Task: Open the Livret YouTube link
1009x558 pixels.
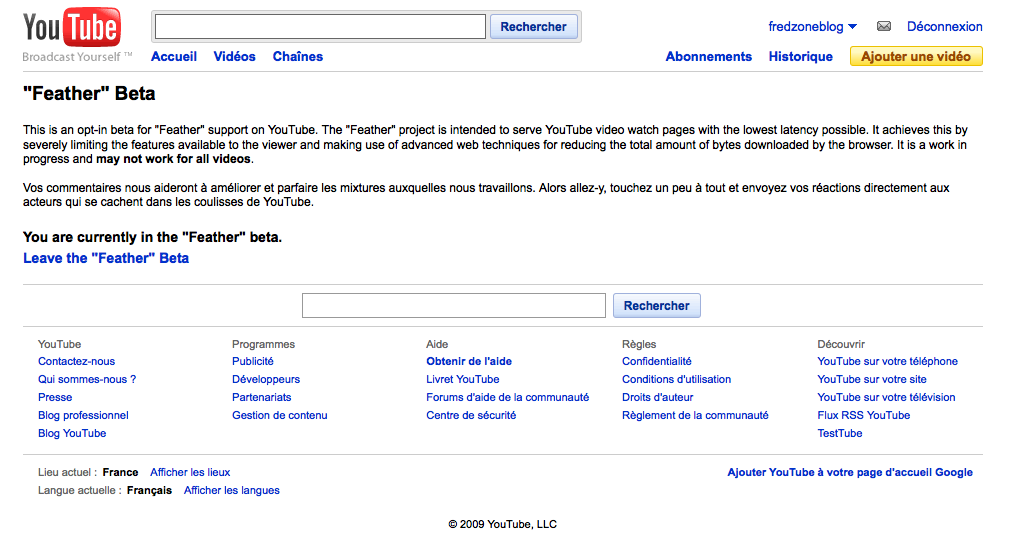Action: pos(463,380)
